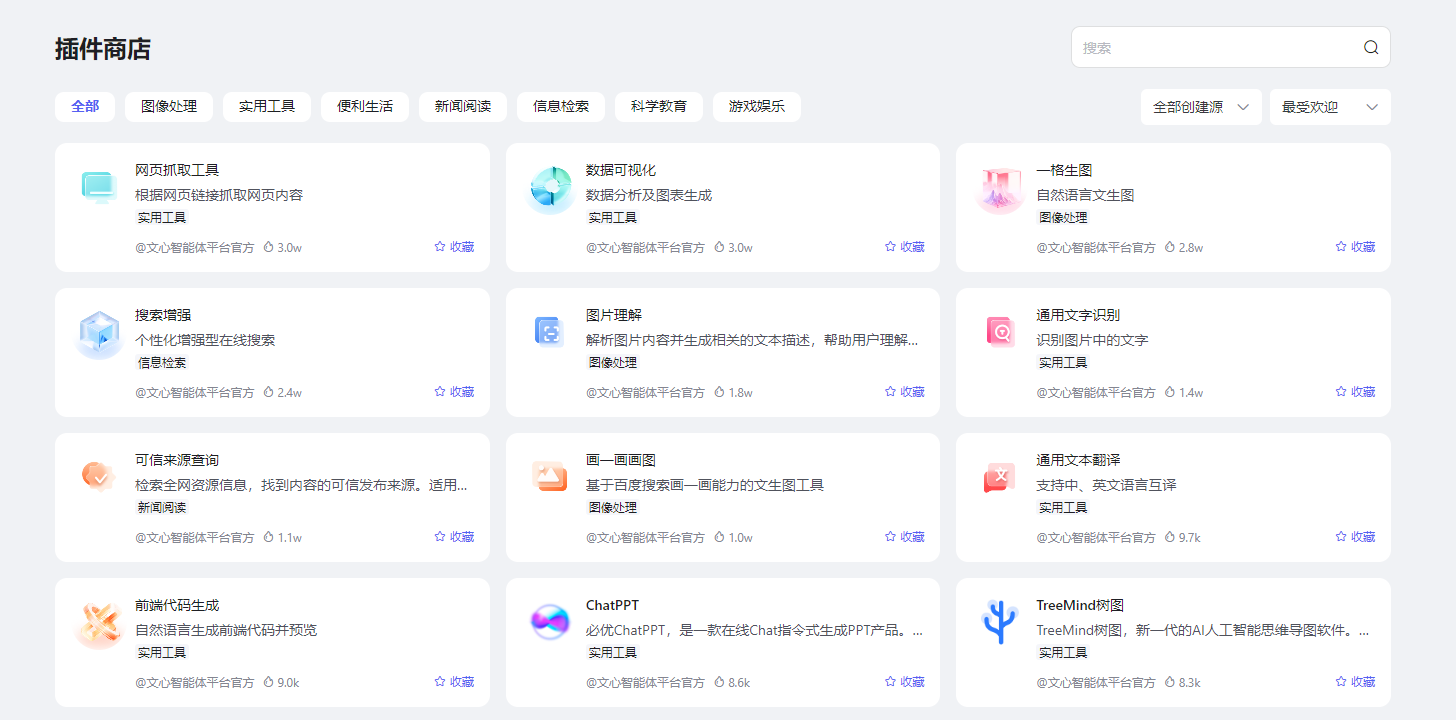This screenshot has height=720, width=1456.
Task: Open the 通用文本翻译 plugin icon
Action: (x=1000, y=479)
